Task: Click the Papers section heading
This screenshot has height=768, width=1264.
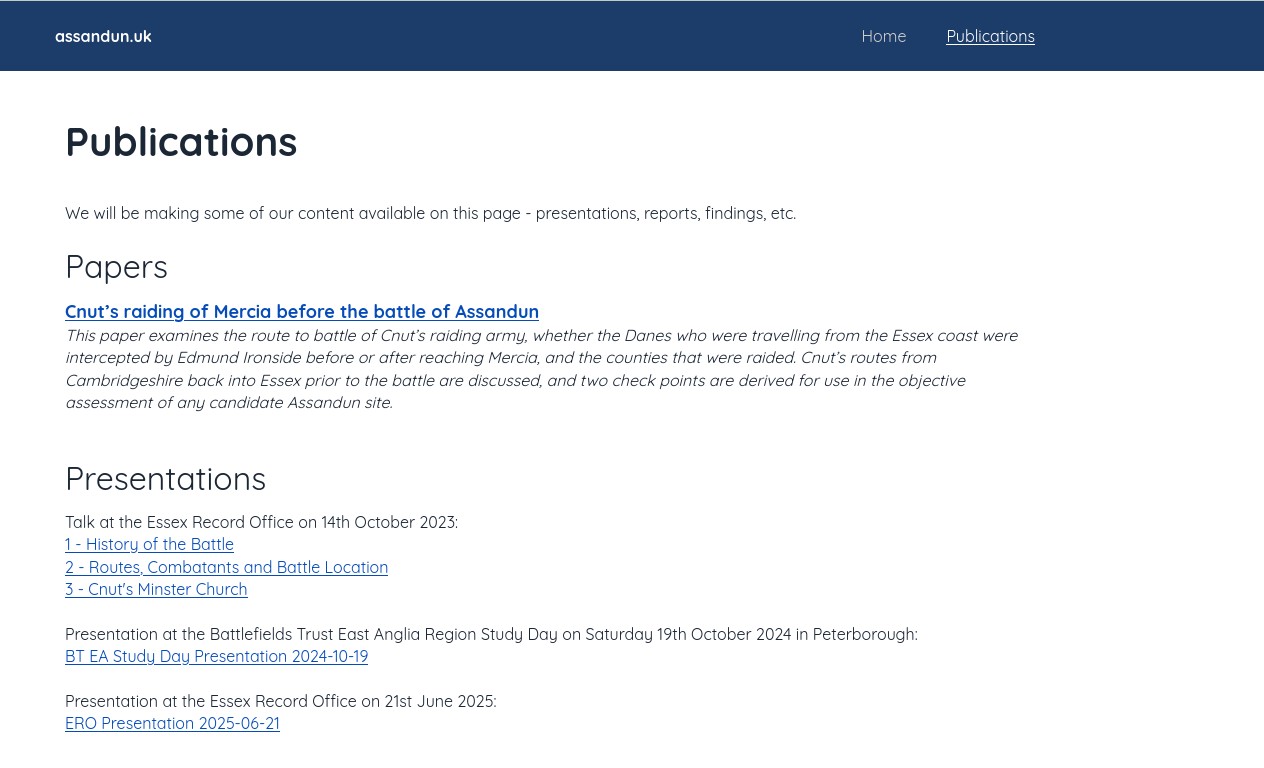Action: point(116,267)
